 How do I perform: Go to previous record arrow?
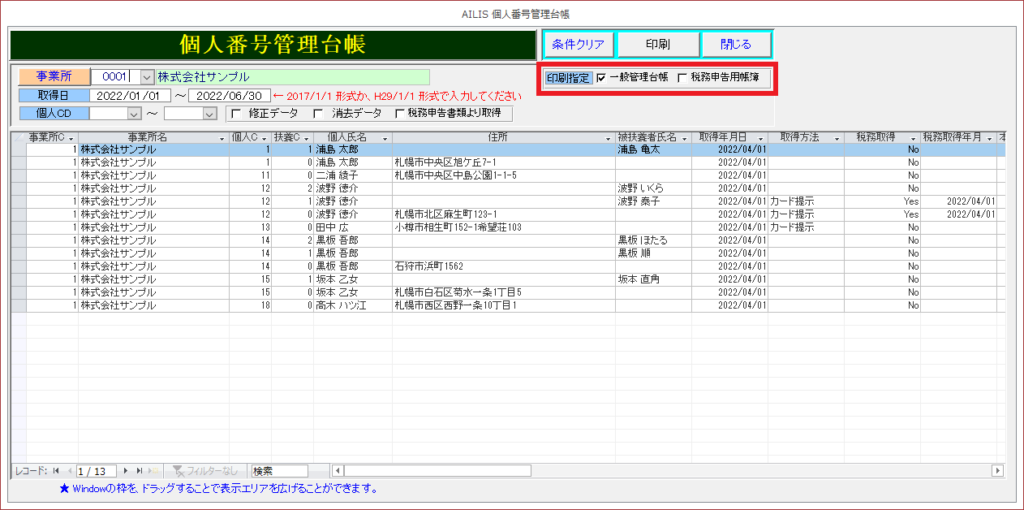[69, 470]
